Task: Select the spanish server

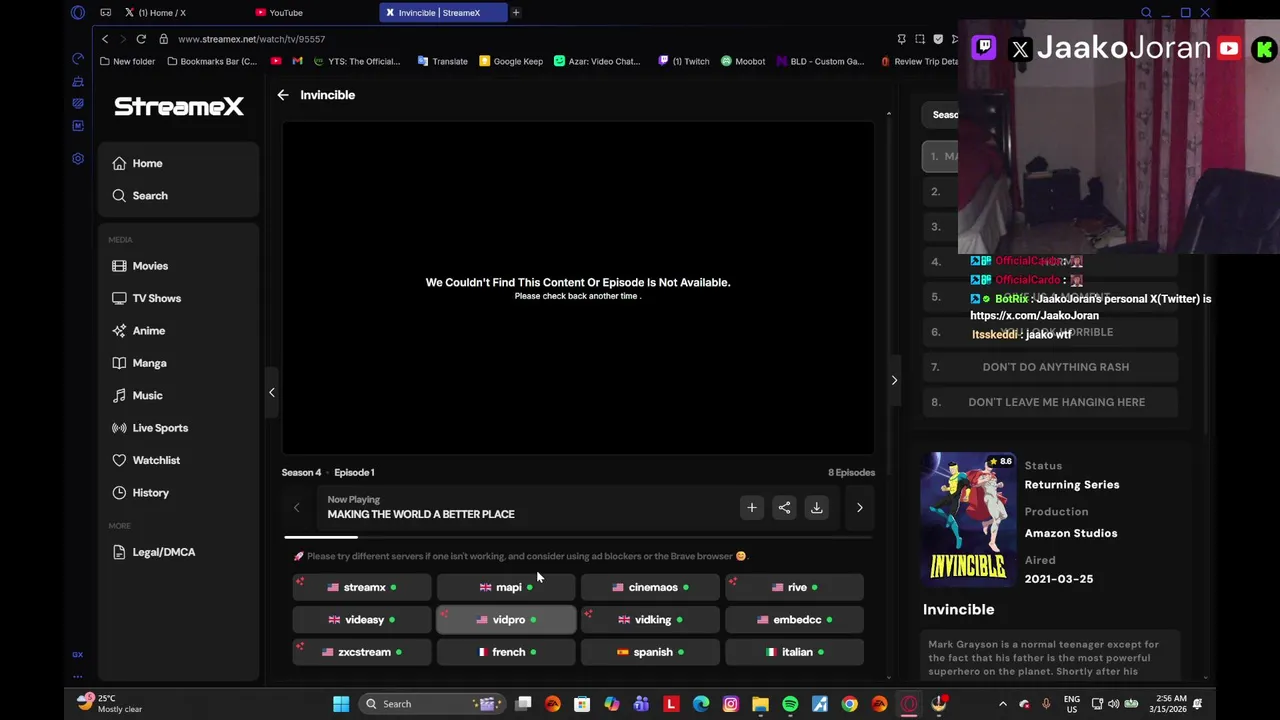Action: [650, 653]
